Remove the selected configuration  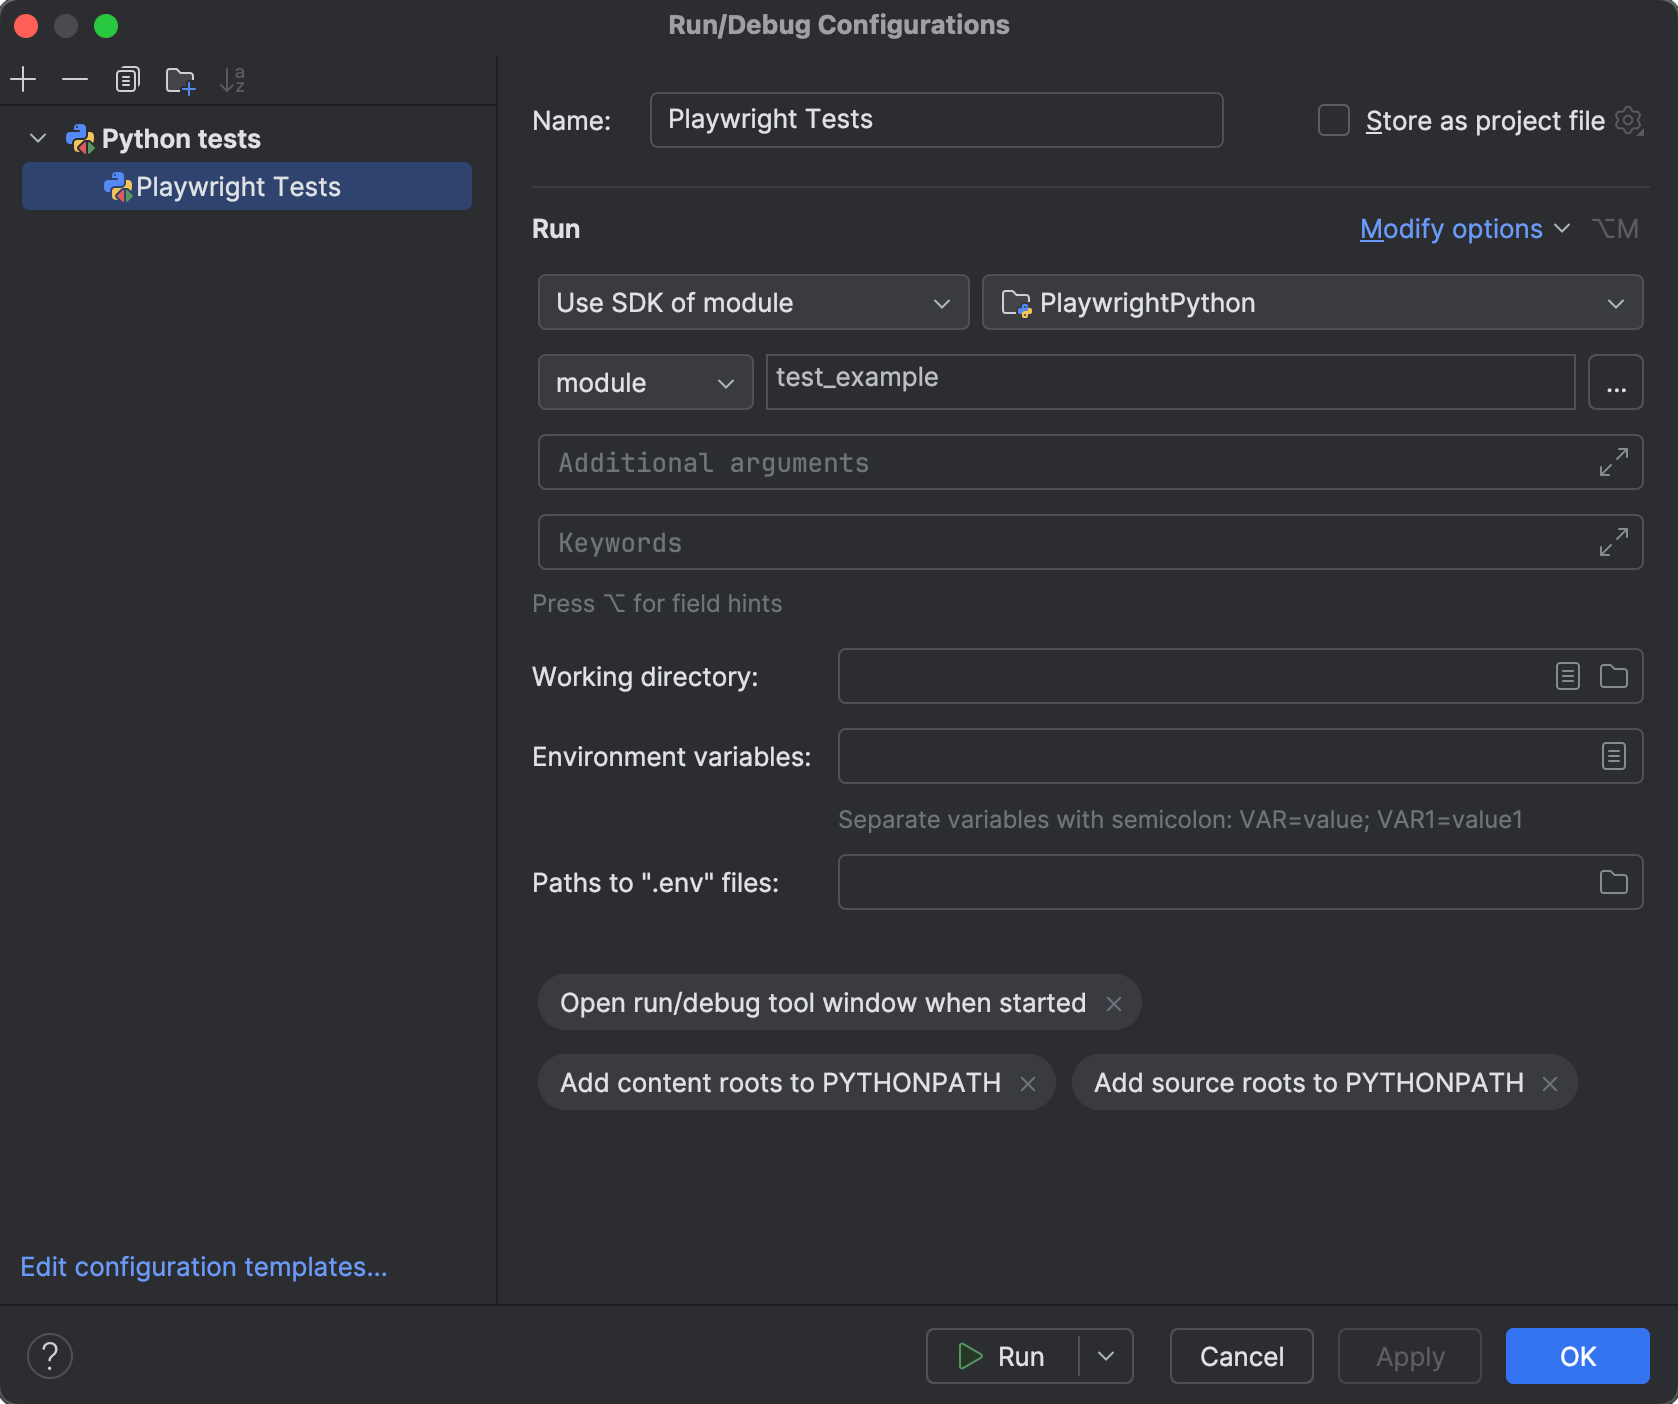[x=75, y=79]
